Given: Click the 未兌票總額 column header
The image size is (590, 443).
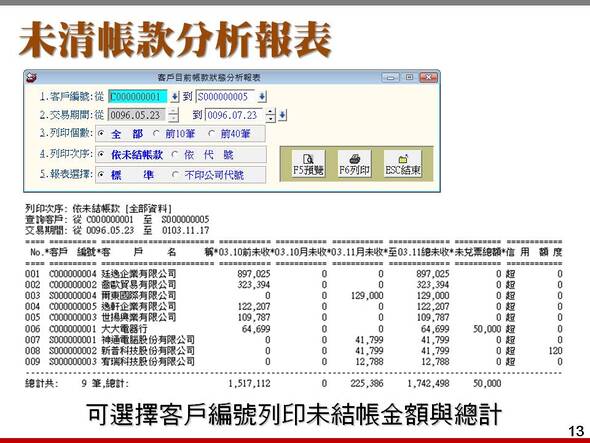Looking at the screenshot, I should [479, 252].
